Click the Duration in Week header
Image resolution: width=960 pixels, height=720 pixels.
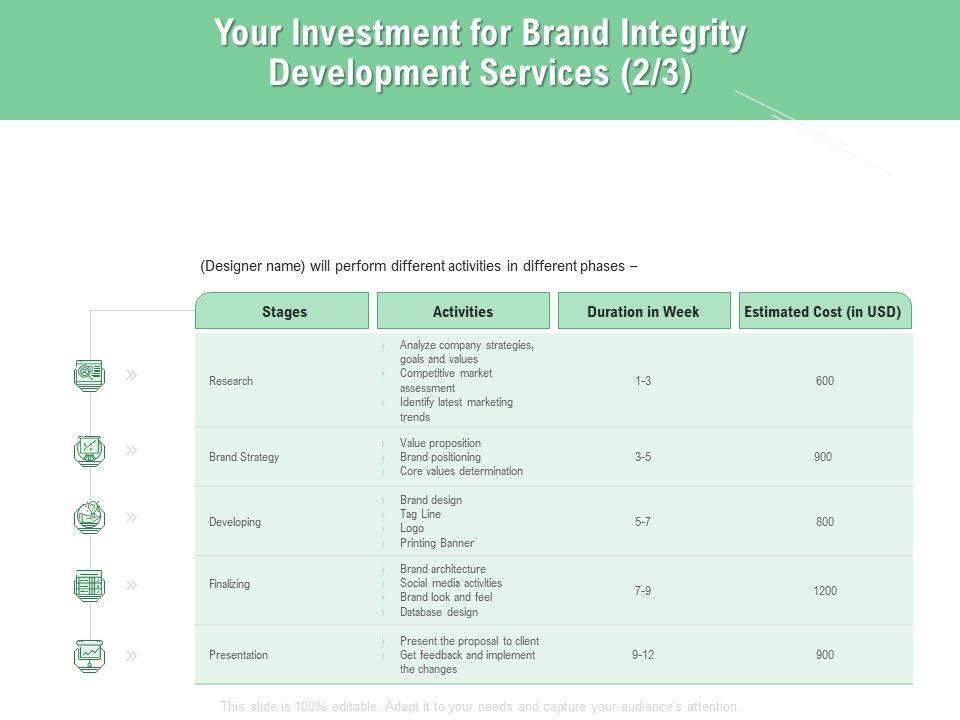click(x=643, y=312)
